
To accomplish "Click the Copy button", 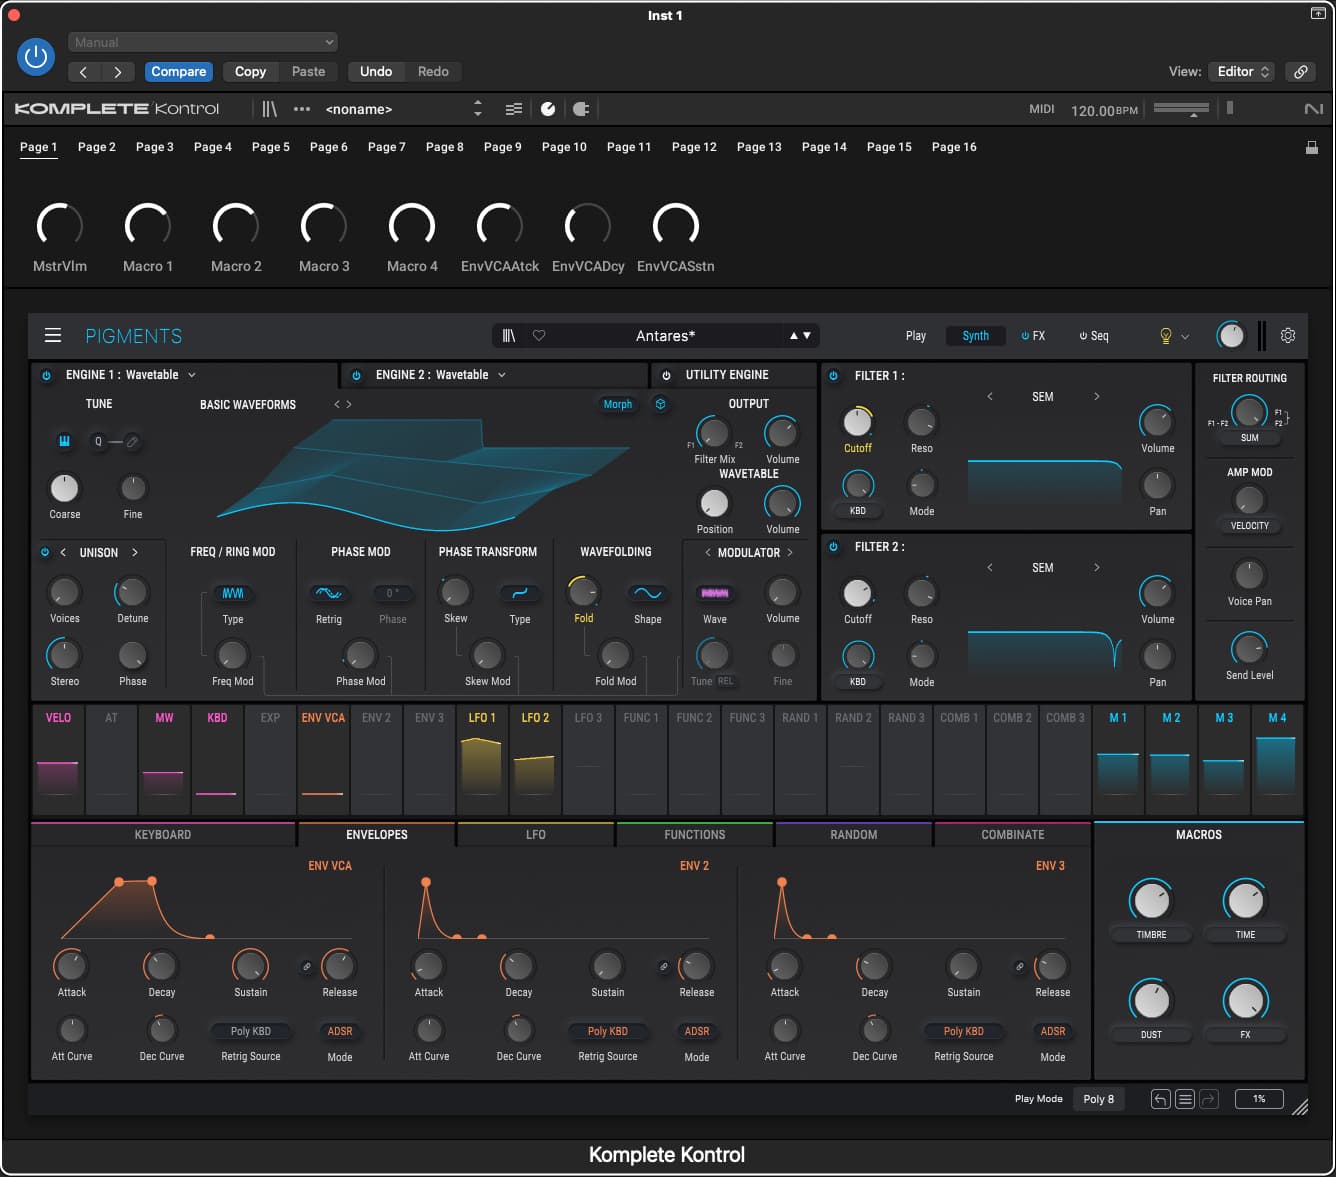I will [x=250, y=72].
